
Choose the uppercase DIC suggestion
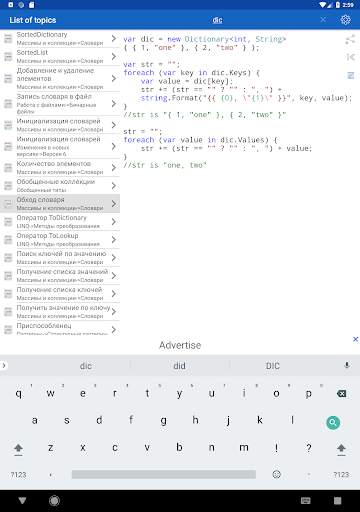point(273,366)
